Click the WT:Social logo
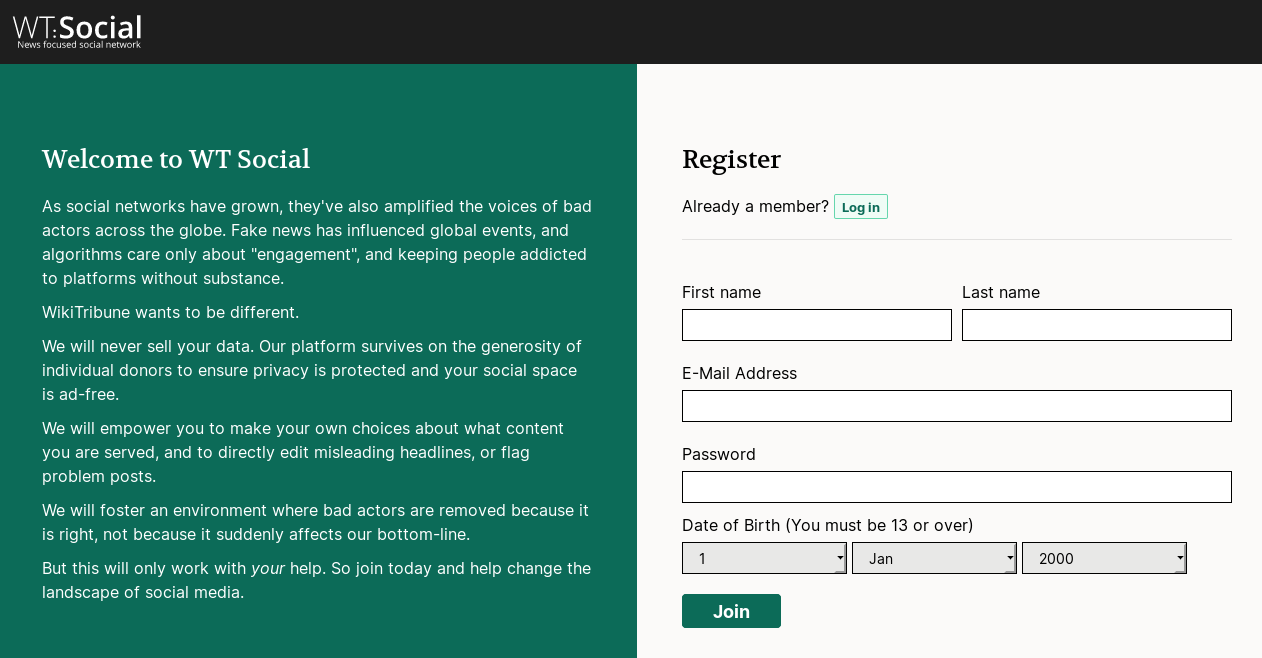Image resolution: width=1262 pixels, height=658 pixels. tap(77, 31)
